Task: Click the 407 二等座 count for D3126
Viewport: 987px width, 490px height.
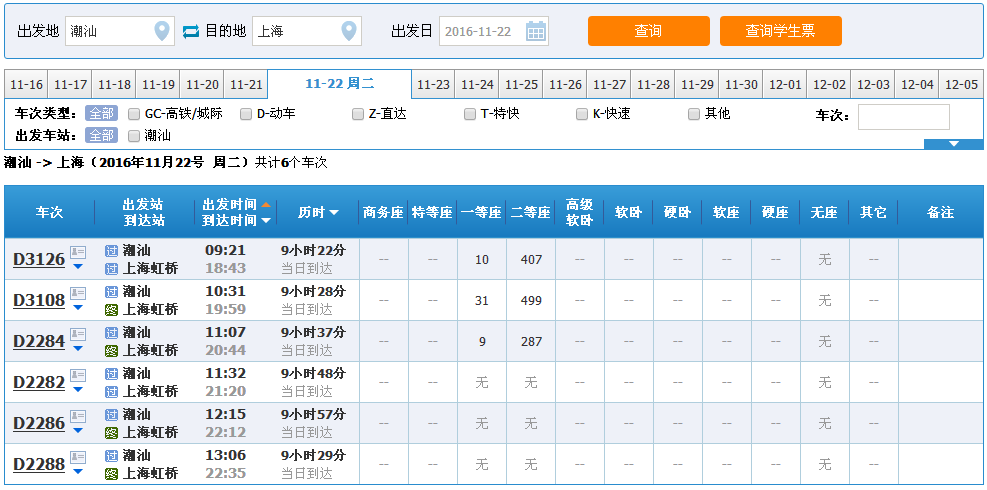Action: pyautogui.click(x=531, y=259)
